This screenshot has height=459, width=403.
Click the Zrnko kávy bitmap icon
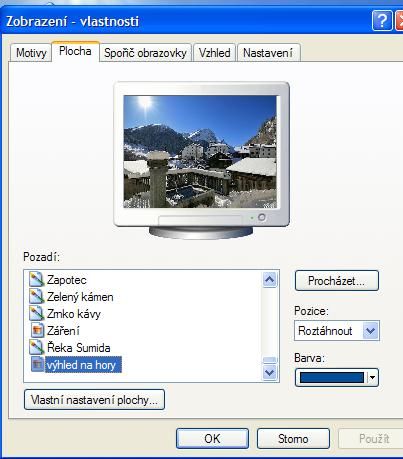pos(36,314)
